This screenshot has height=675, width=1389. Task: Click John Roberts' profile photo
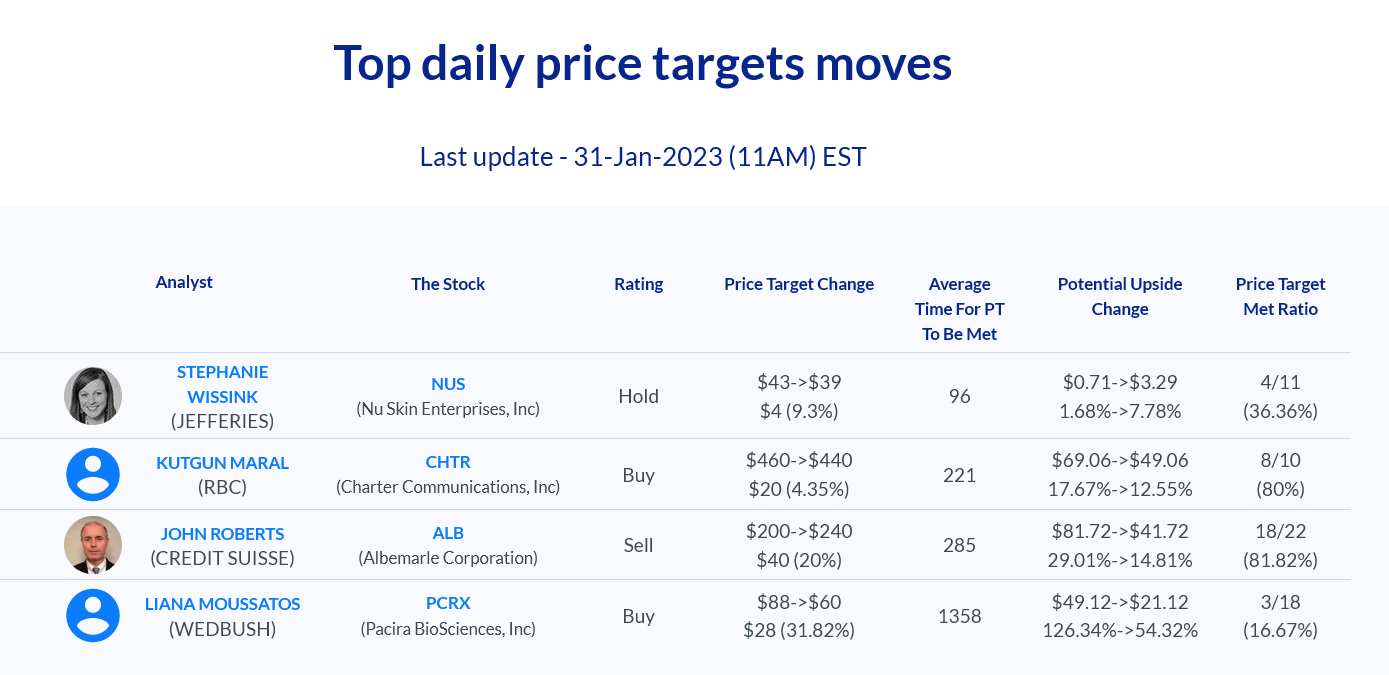(93, 545)
